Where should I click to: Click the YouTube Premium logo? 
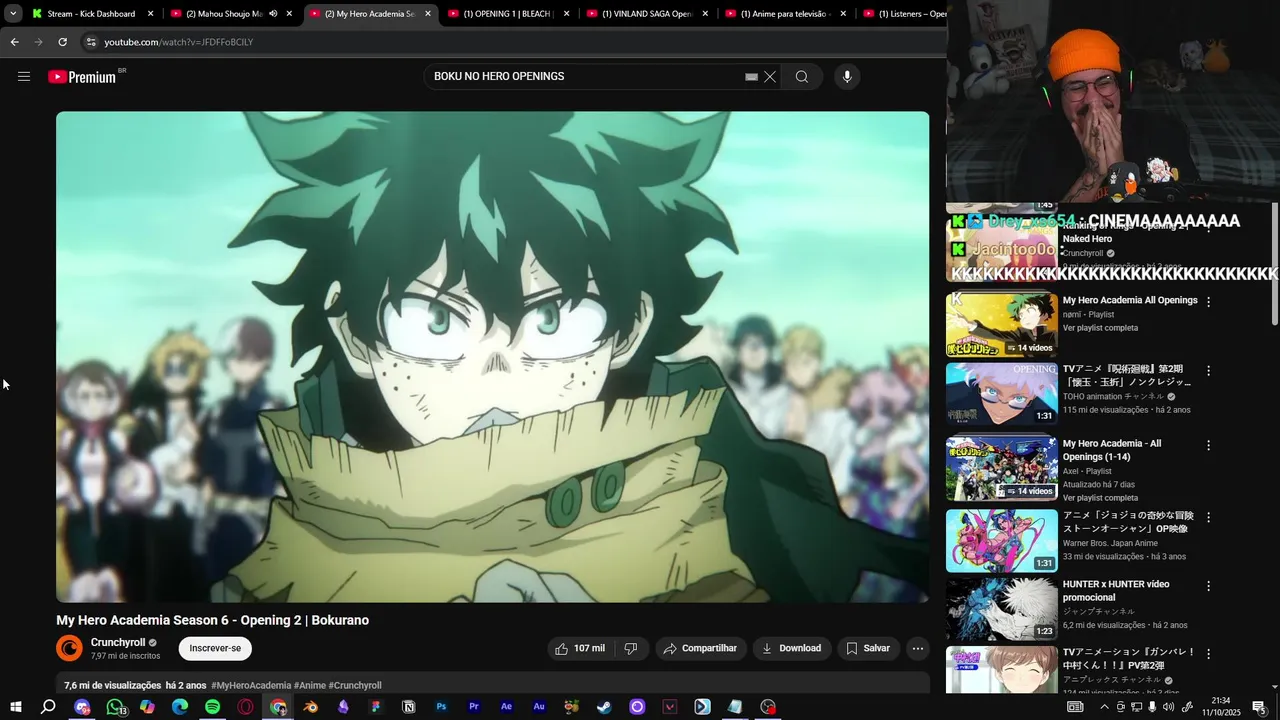tap(83, 77)
